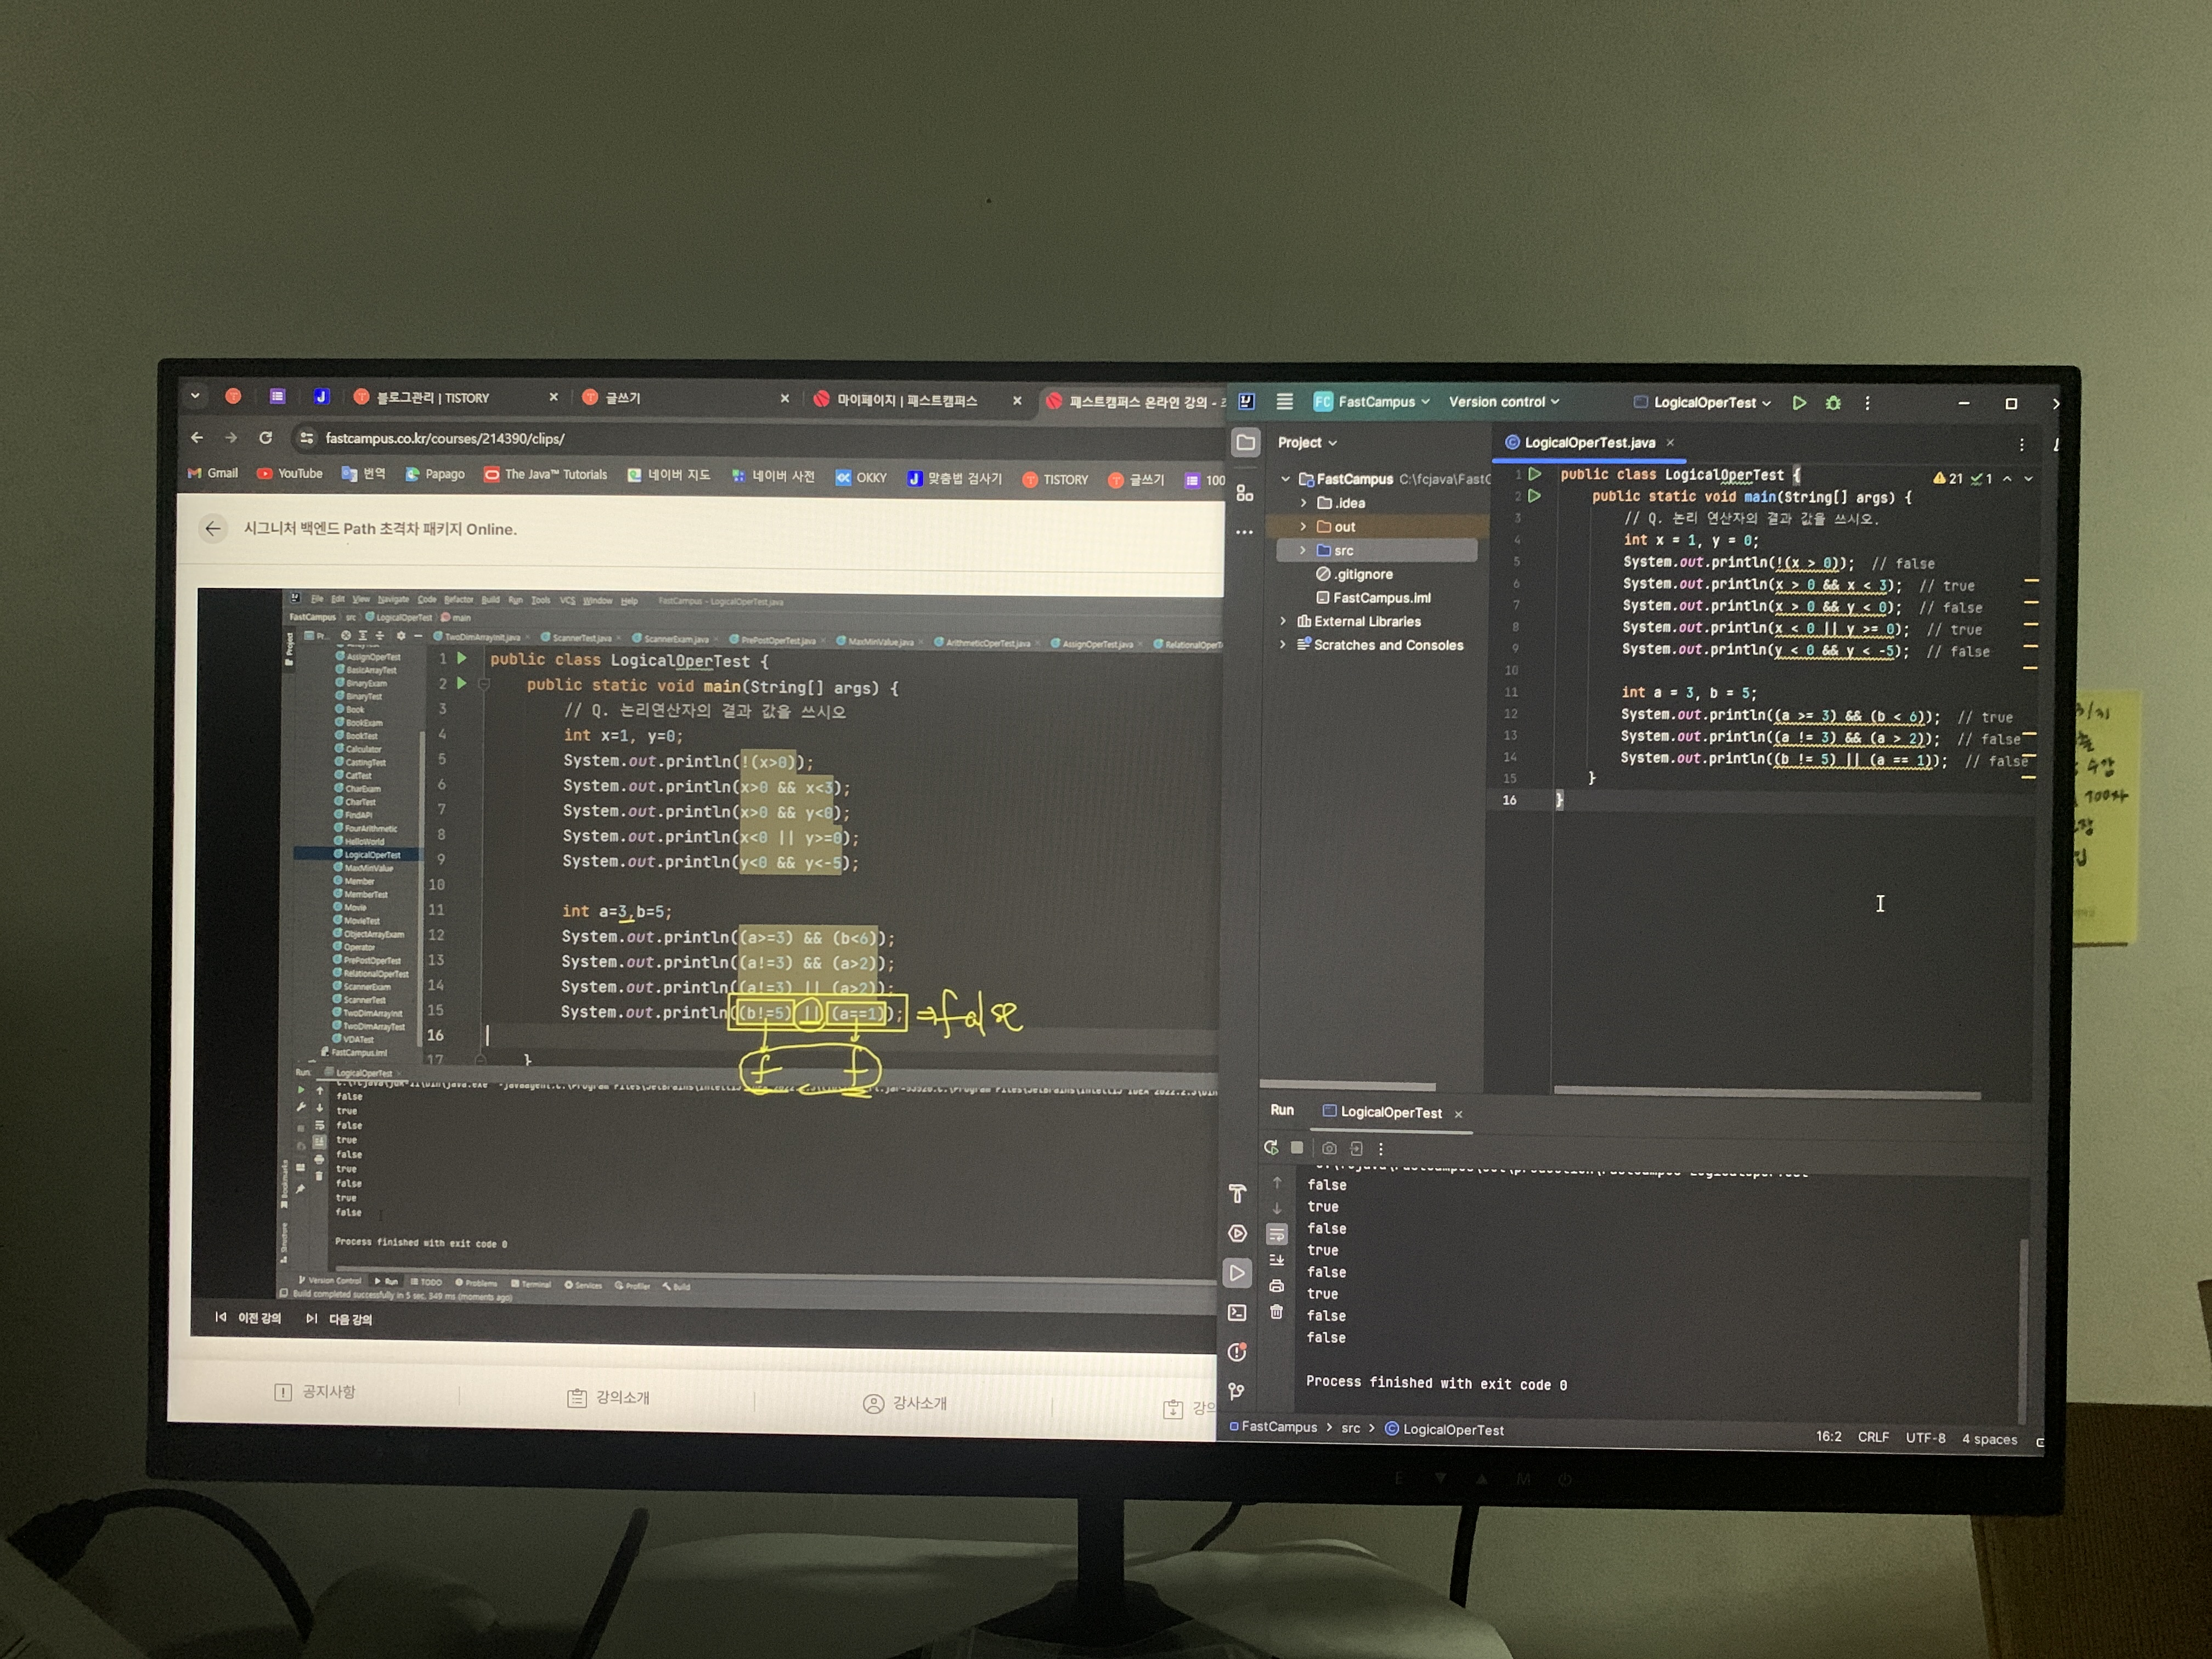Toggle Scroll to End in console
2212x1659 pixels.
pyautogui.click(x=1277, y=1260)
